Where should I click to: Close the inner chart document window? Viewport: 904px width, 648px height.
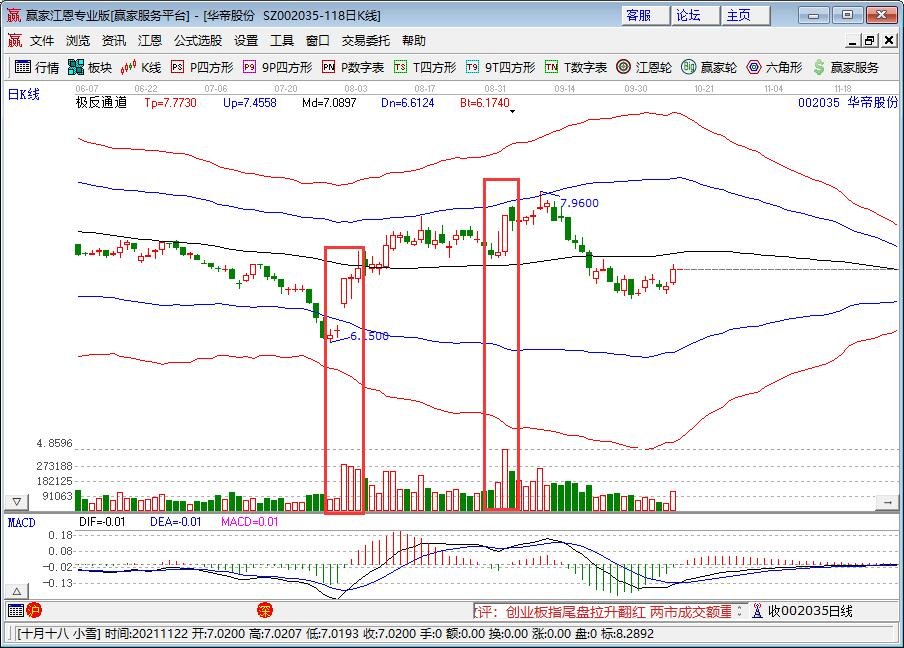(x=888, y=40)
